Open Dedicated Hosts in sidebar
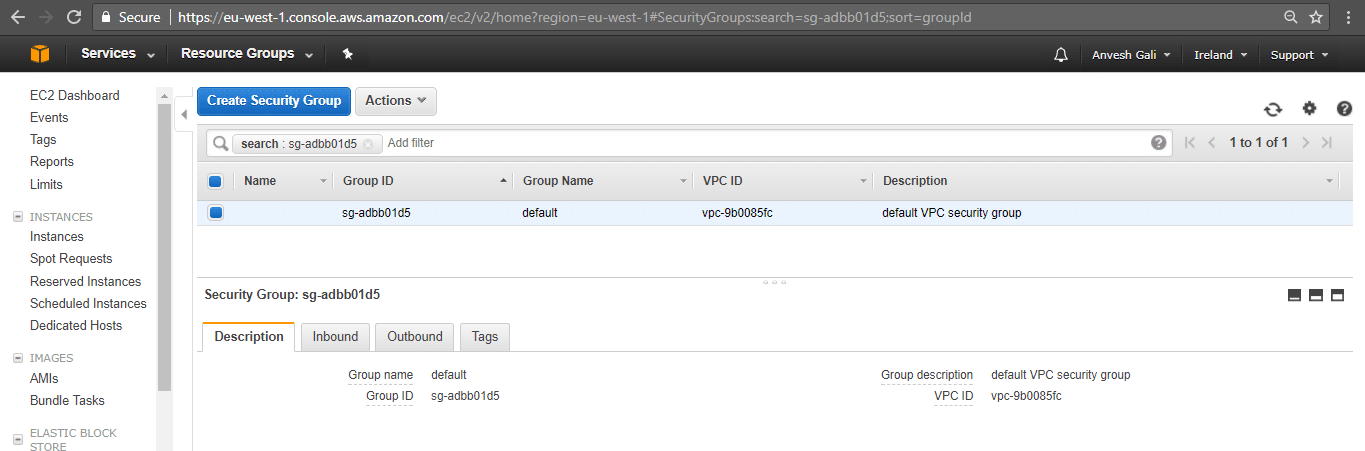Image resolution: width=1365 pixels, height=451 pixels. [x=76, y=326]
